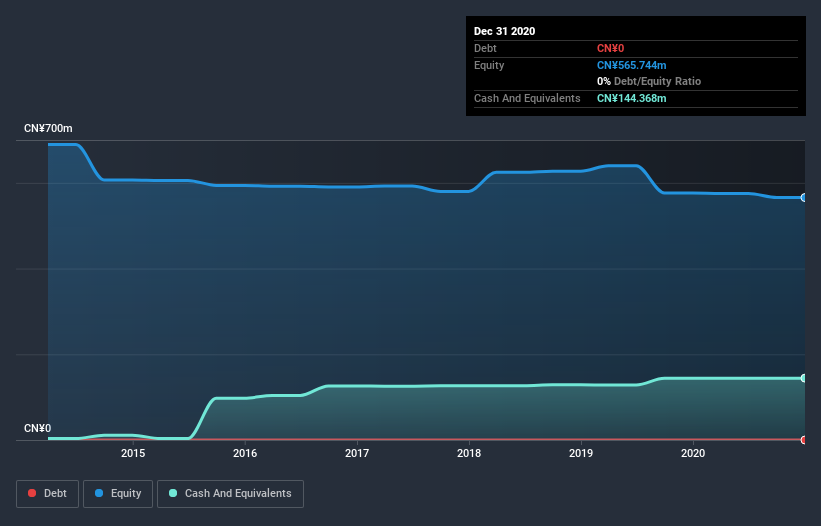
Task: Toggle the Debt legend button
Action: [48, 494]
